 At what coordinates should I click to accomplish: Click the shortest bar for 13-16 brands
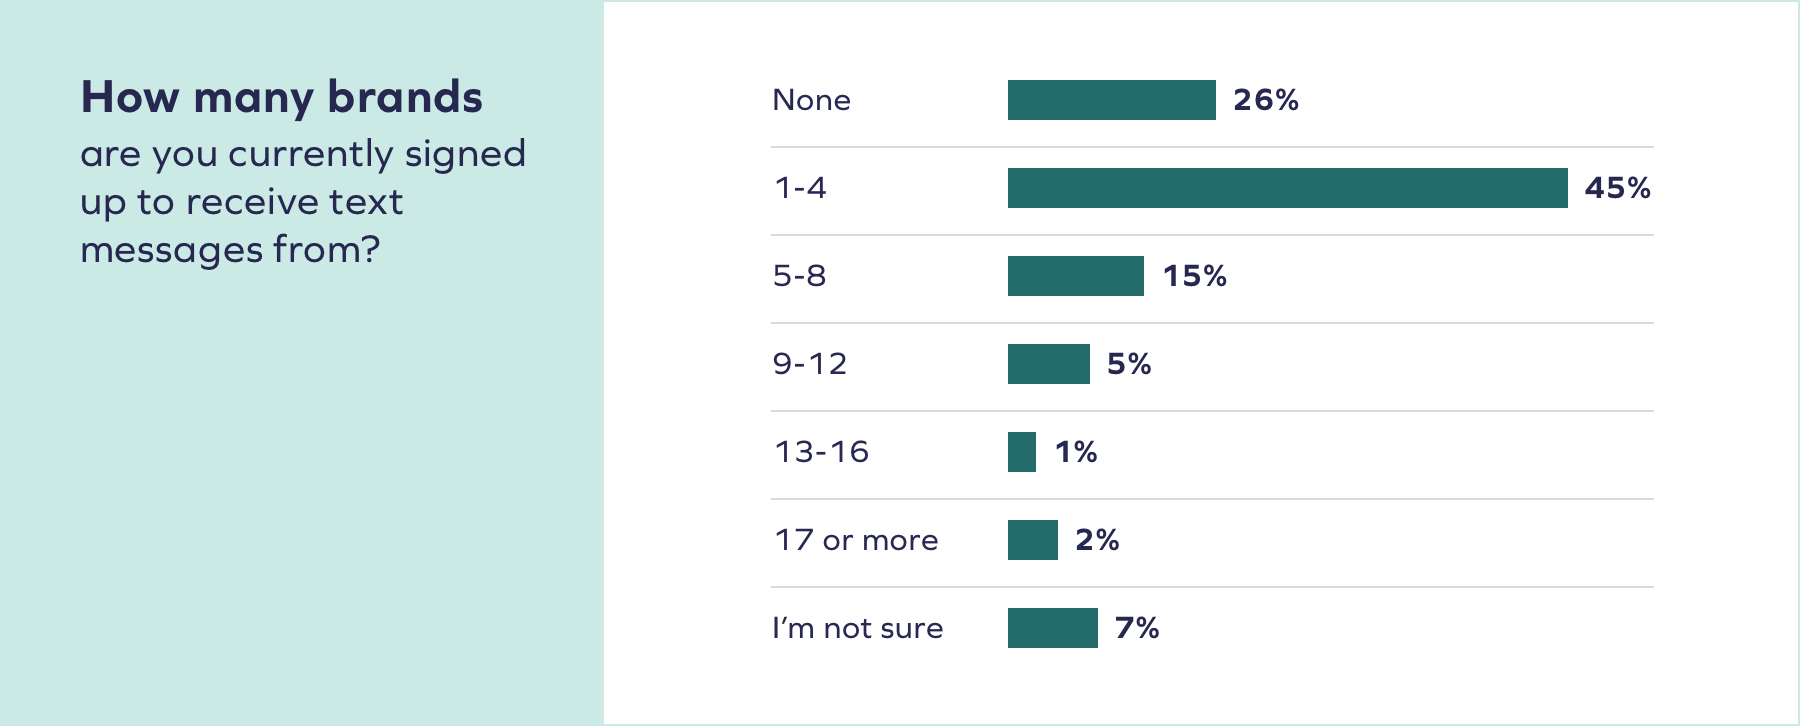coord(1022,452)
